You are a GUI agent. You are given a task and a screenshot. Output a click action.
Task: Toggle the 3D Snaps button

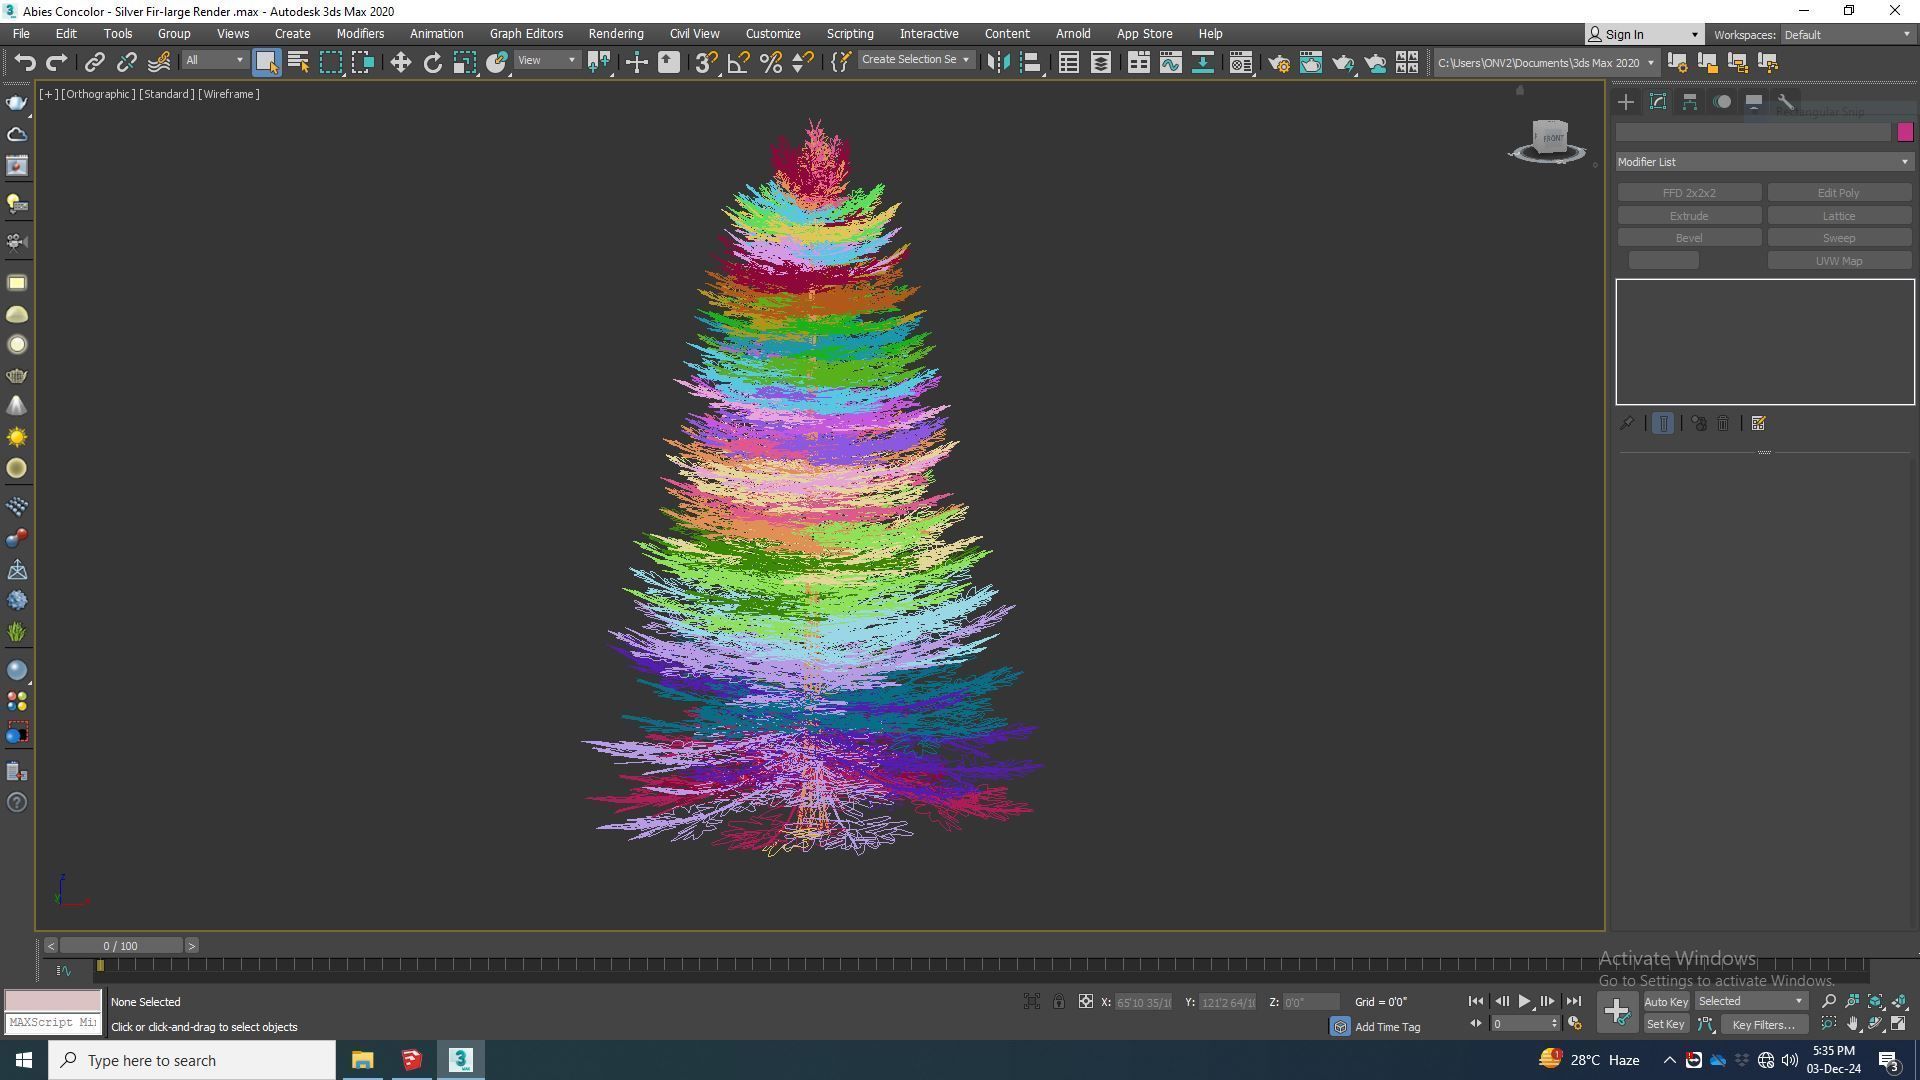(x=705, y=62)
